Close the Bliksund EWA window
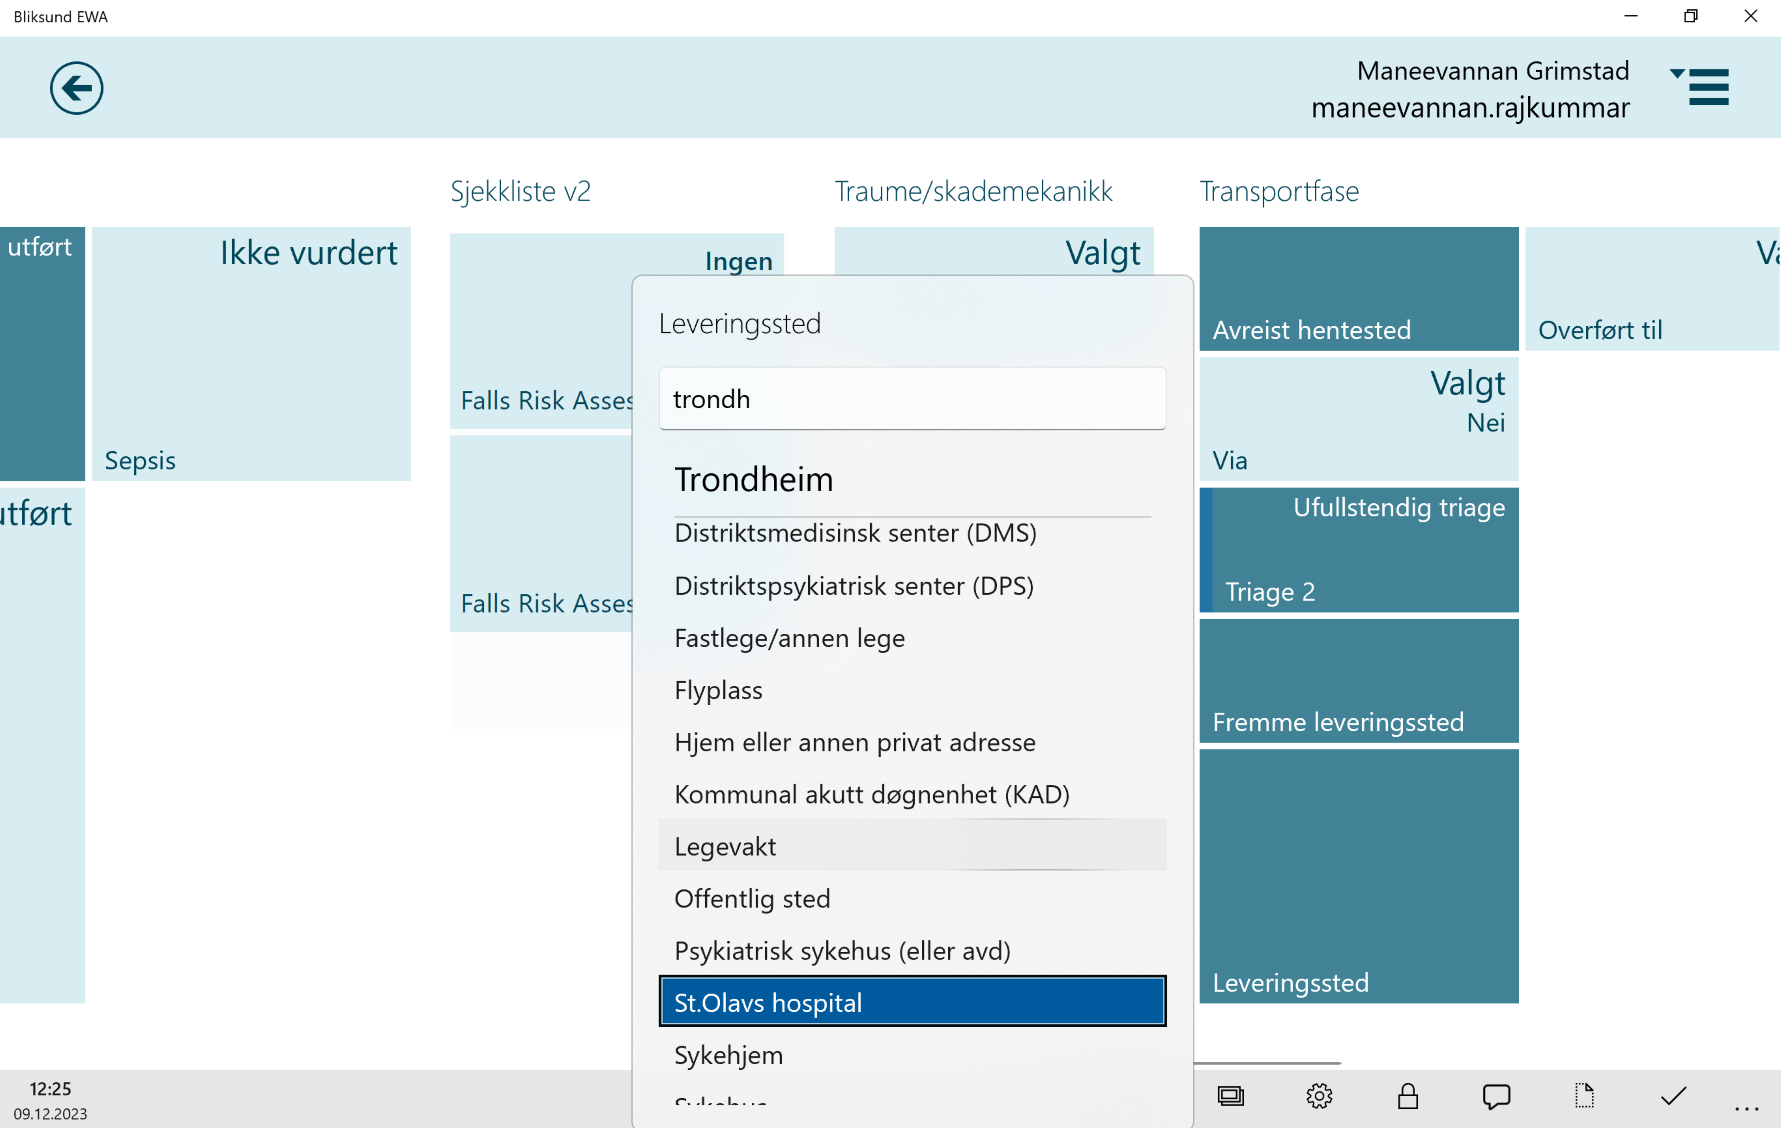 click(x=1751, y=16)
